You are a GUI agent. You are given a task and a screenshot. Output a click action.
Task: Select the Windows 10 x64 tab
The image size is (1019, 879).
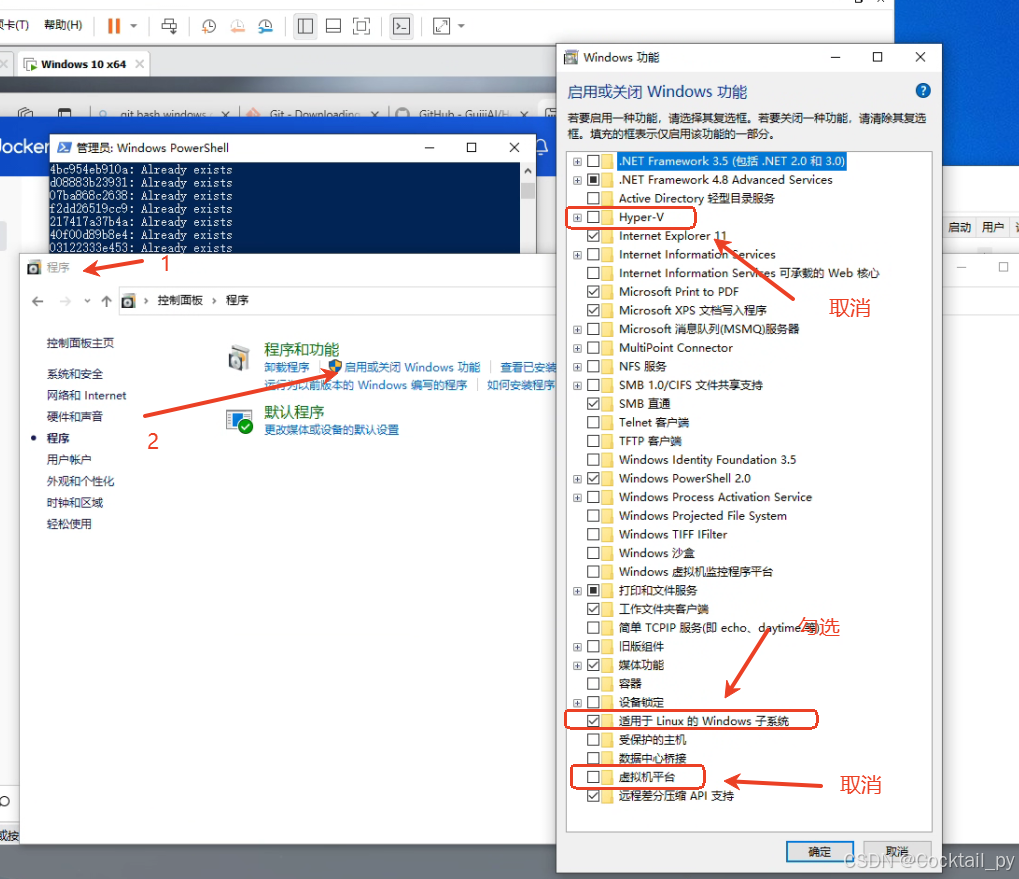tap(83, 64)
